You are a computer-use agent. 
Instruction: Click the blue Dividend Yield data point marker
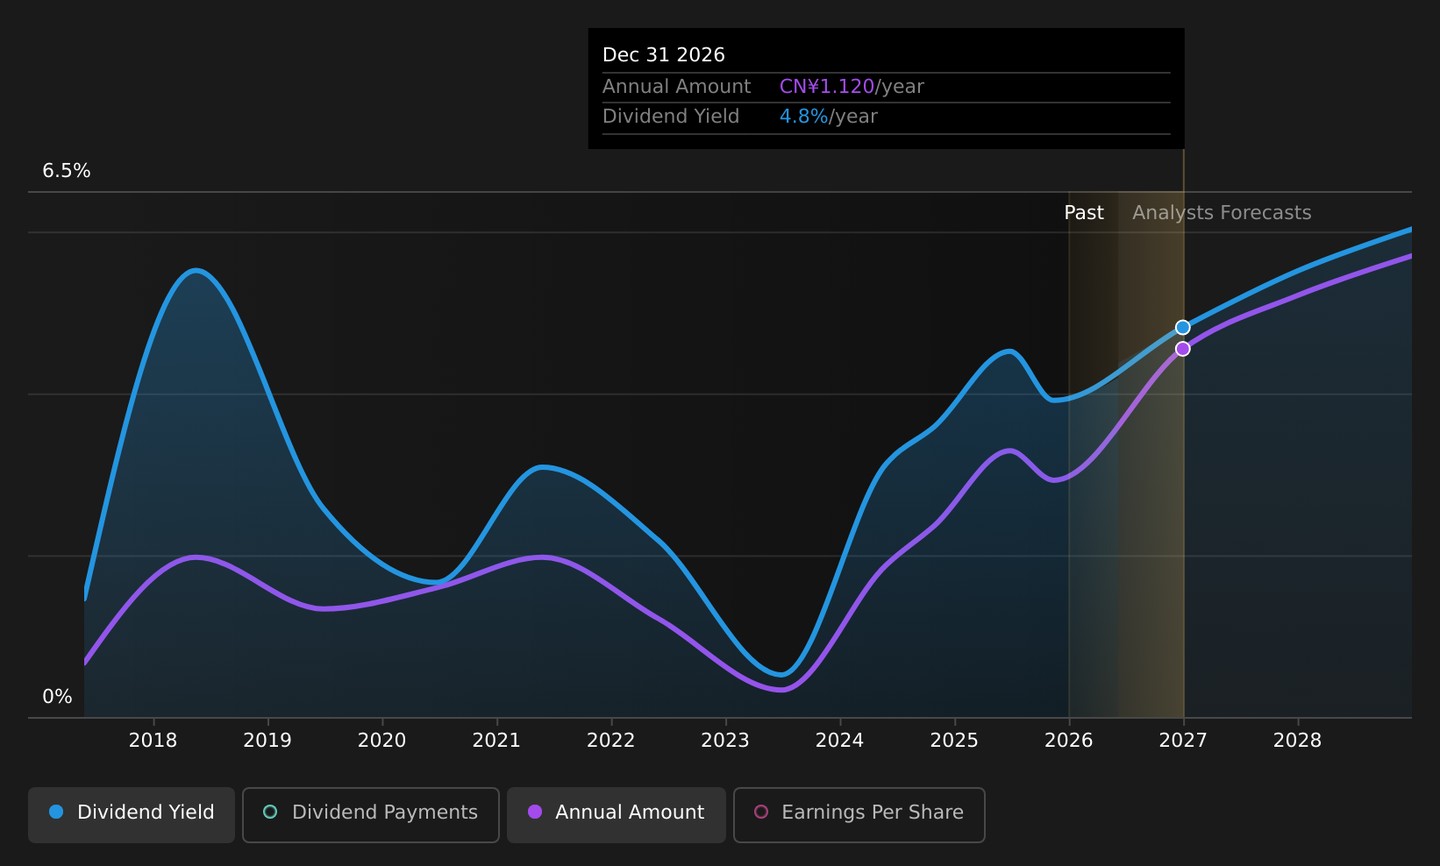[x=1183, y=327]
